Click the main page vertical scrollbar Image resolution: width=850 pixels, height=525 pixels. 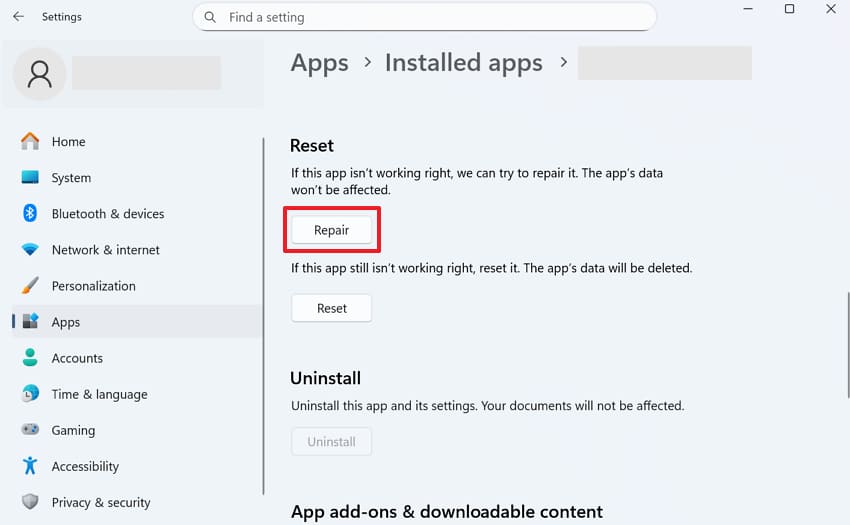(x=847, y=345)
